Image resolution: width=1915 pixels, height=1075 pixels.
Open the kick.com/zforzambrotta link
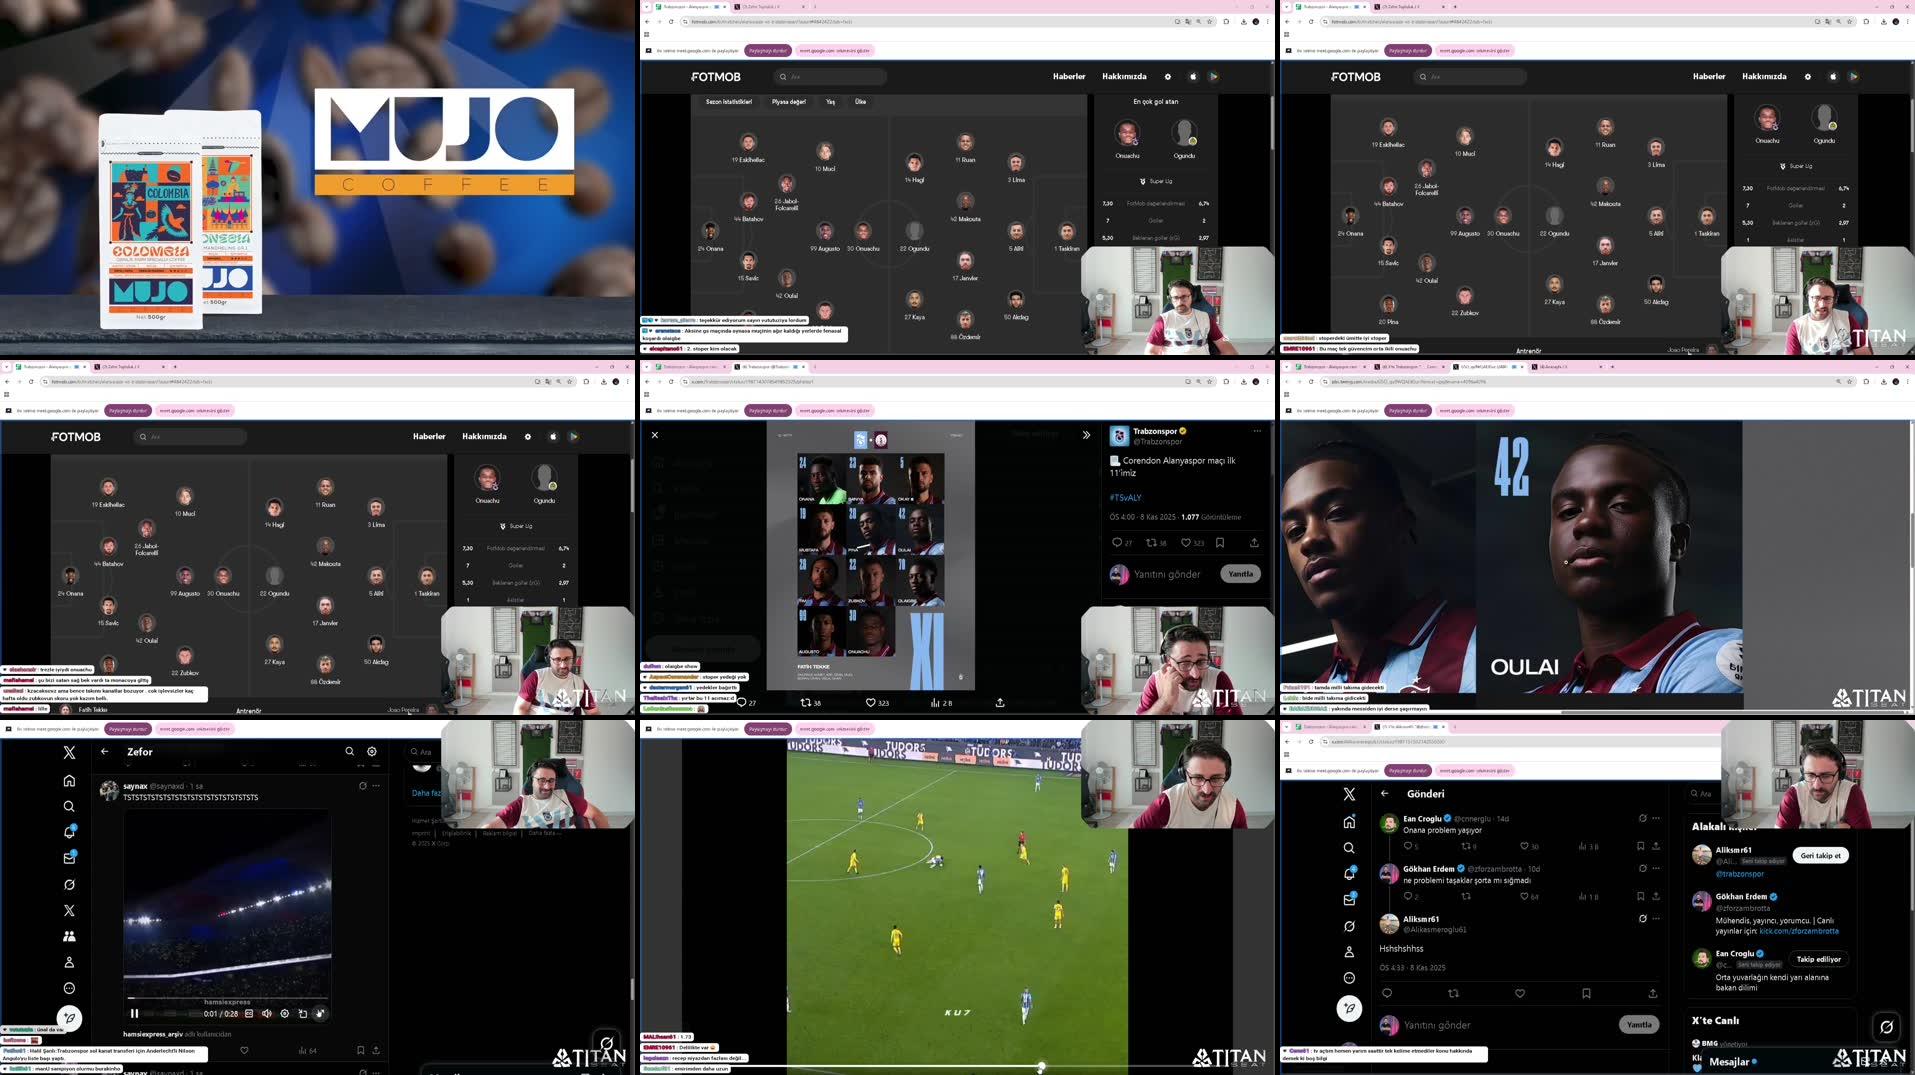pyautogui.click(x=1799, y=931)
